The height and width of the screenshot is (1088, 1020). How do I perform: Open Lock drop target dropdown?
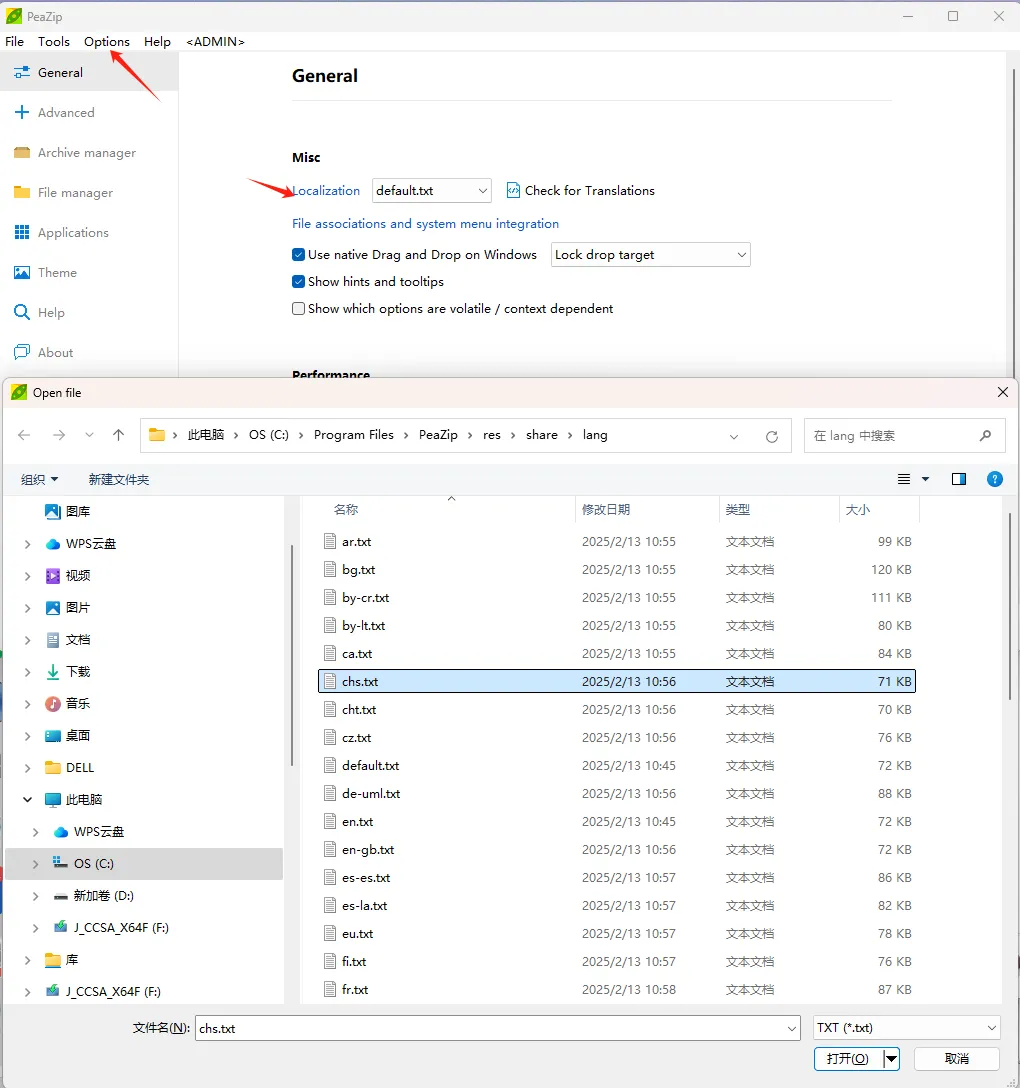(x=650, y=255)
